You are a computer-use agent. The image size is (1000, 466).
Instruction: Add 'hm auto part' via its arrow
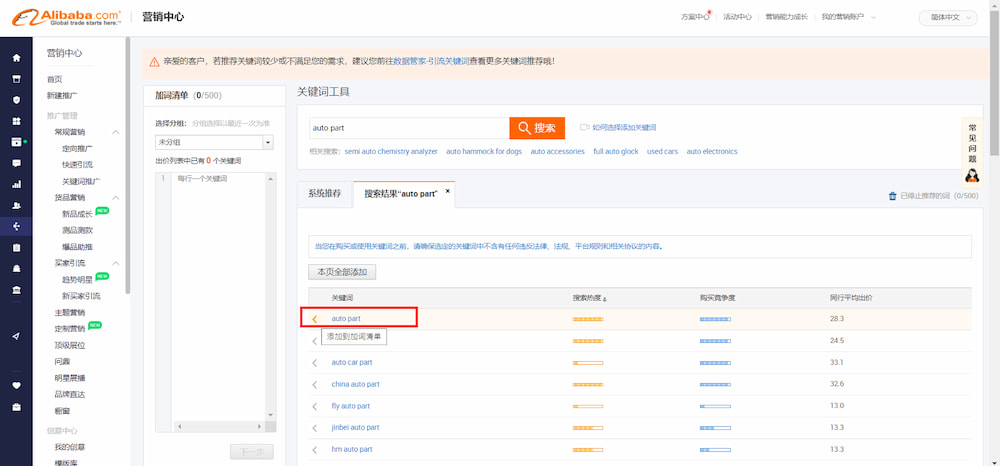click(x=314, y=449)
